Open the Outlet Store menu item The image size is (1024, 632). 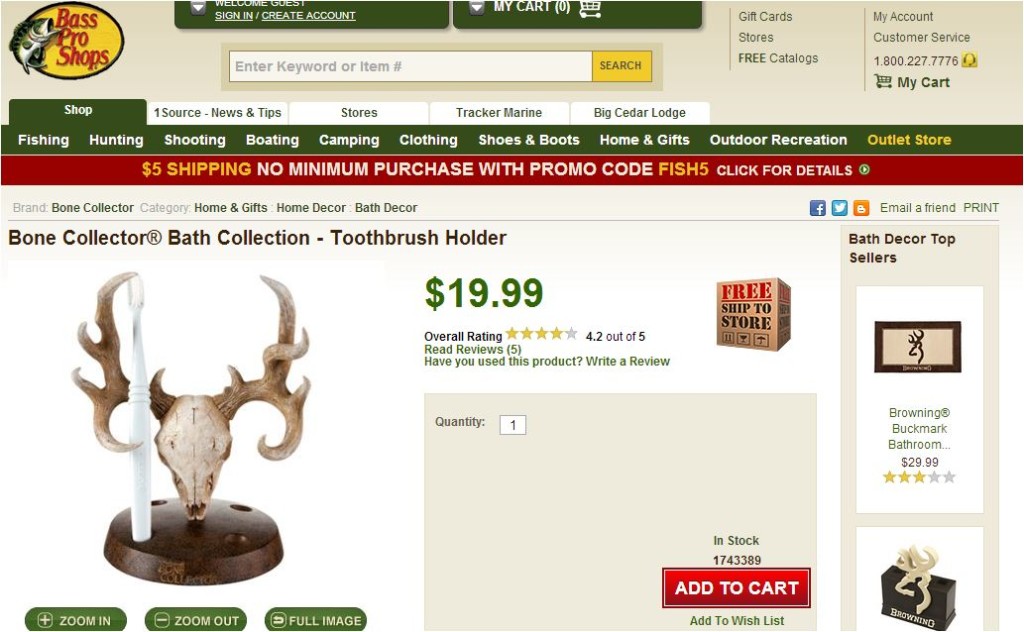click(909, 140)
